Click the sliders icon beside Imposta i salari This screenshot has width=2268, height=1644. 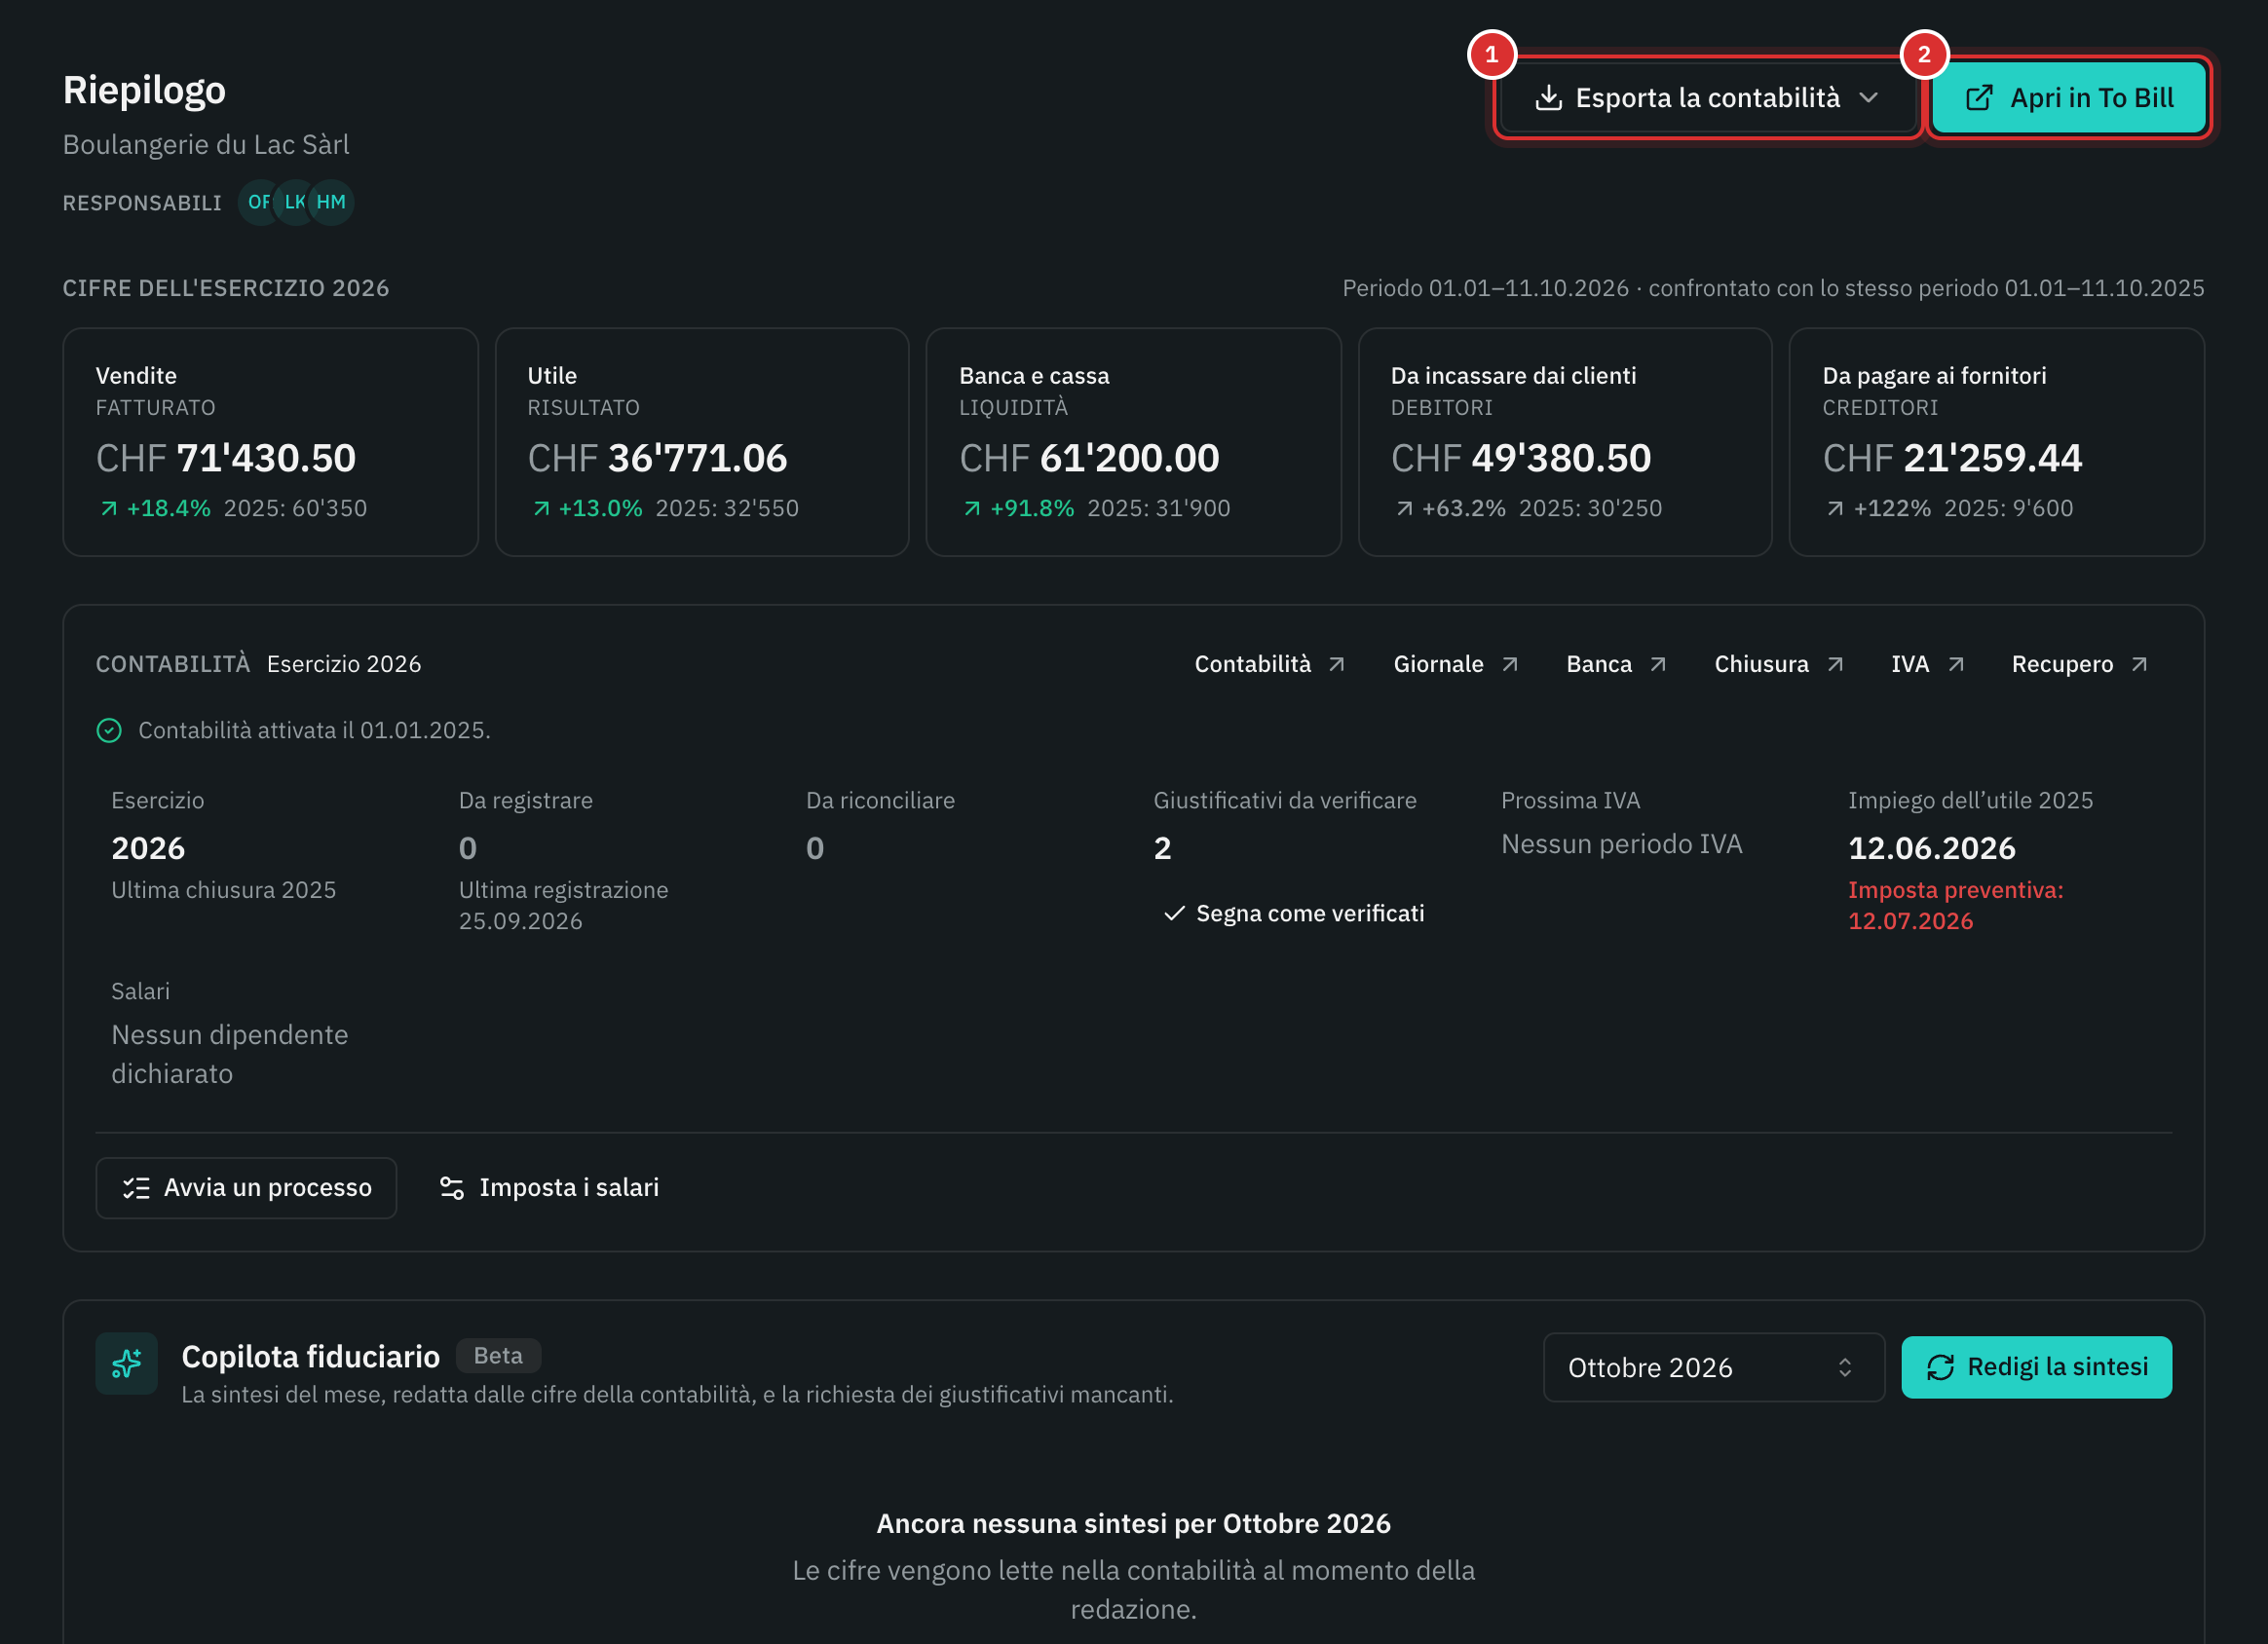tap(452, 1188)
